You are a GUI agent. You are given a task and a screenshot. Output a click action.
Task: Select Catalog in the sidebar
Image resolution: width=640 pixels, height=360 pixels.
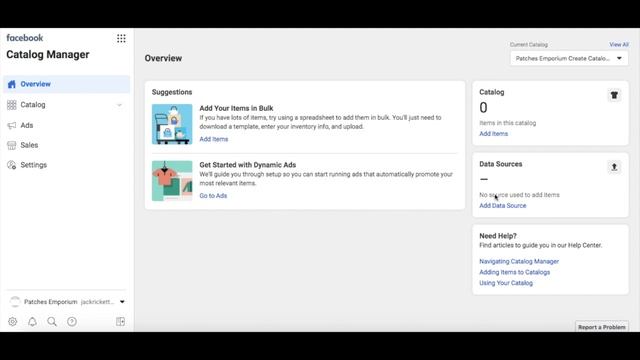coord(67,105)
